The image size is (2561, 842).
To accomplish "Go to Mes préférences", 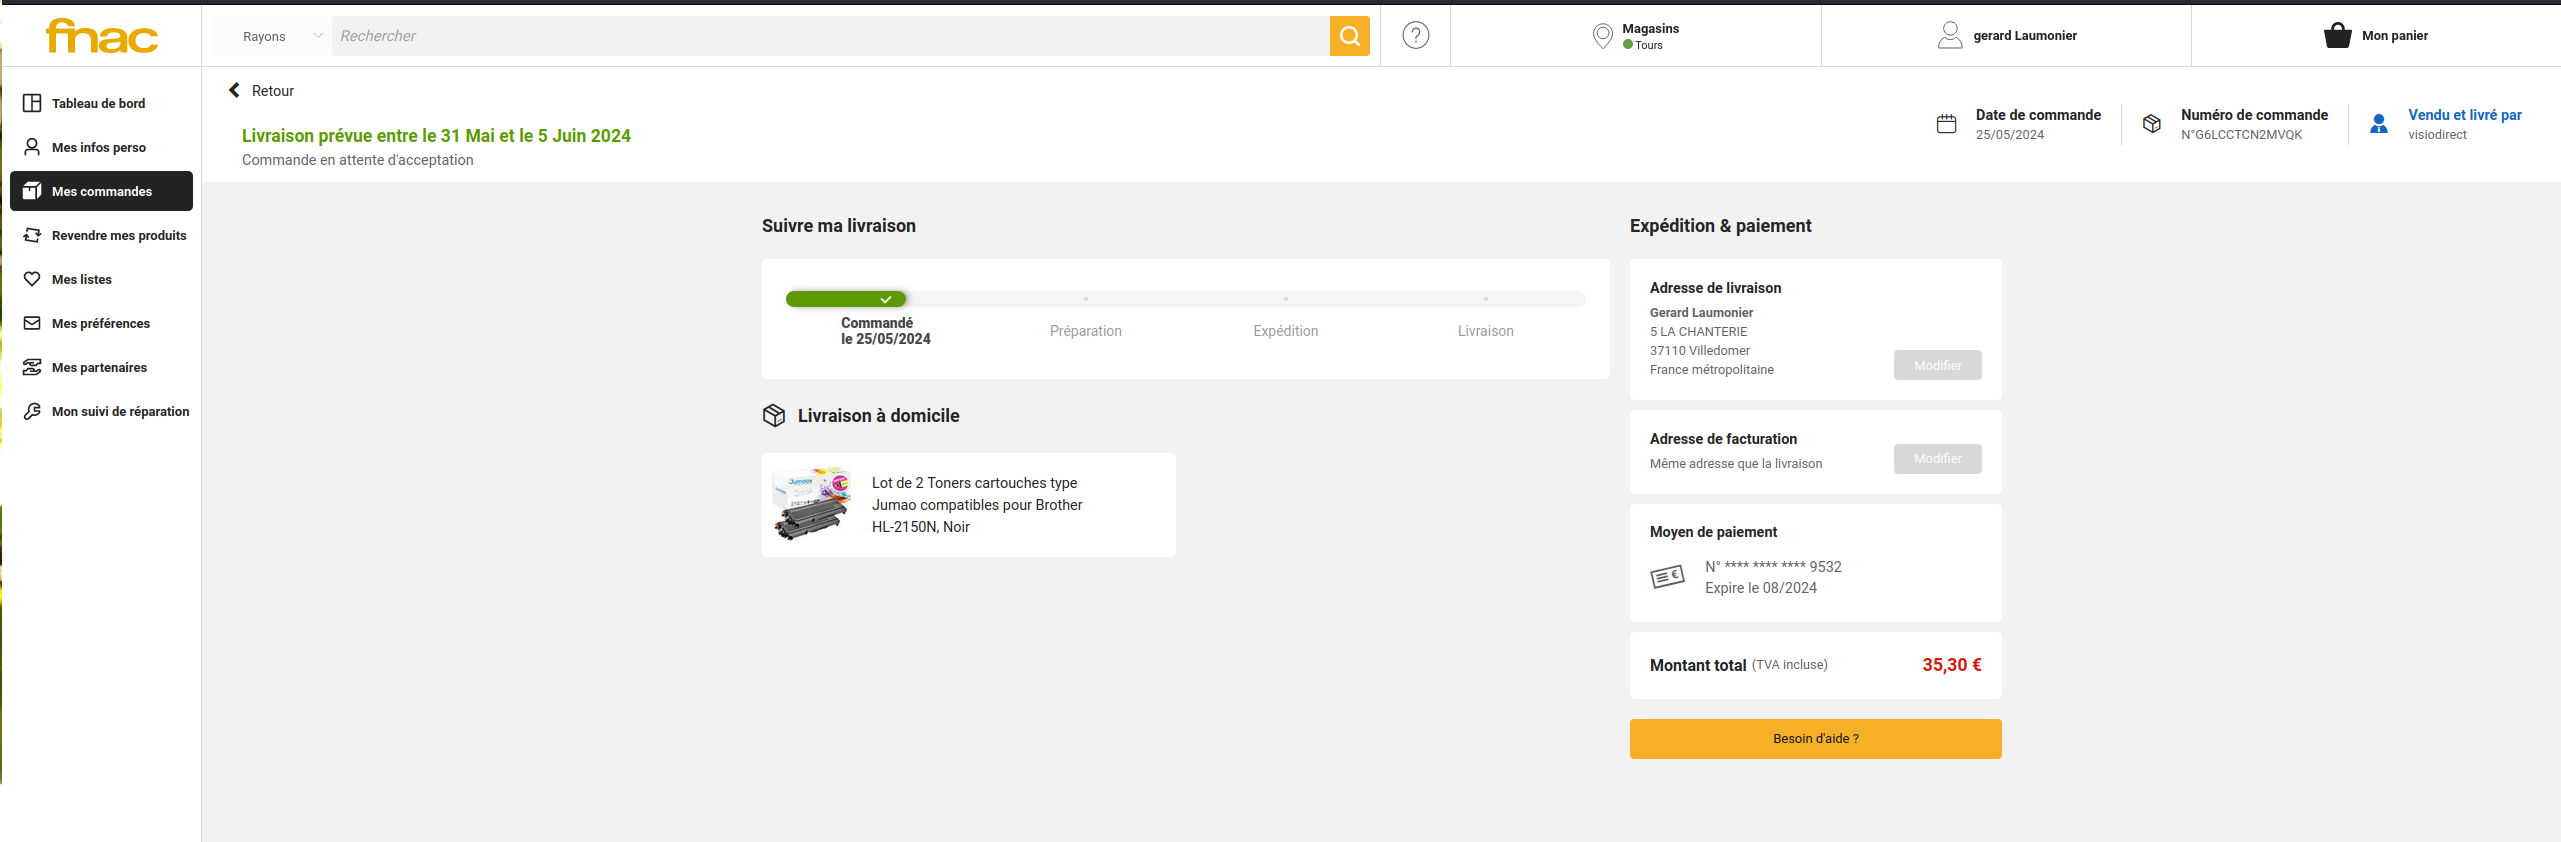I will click(x=100, y=323).
